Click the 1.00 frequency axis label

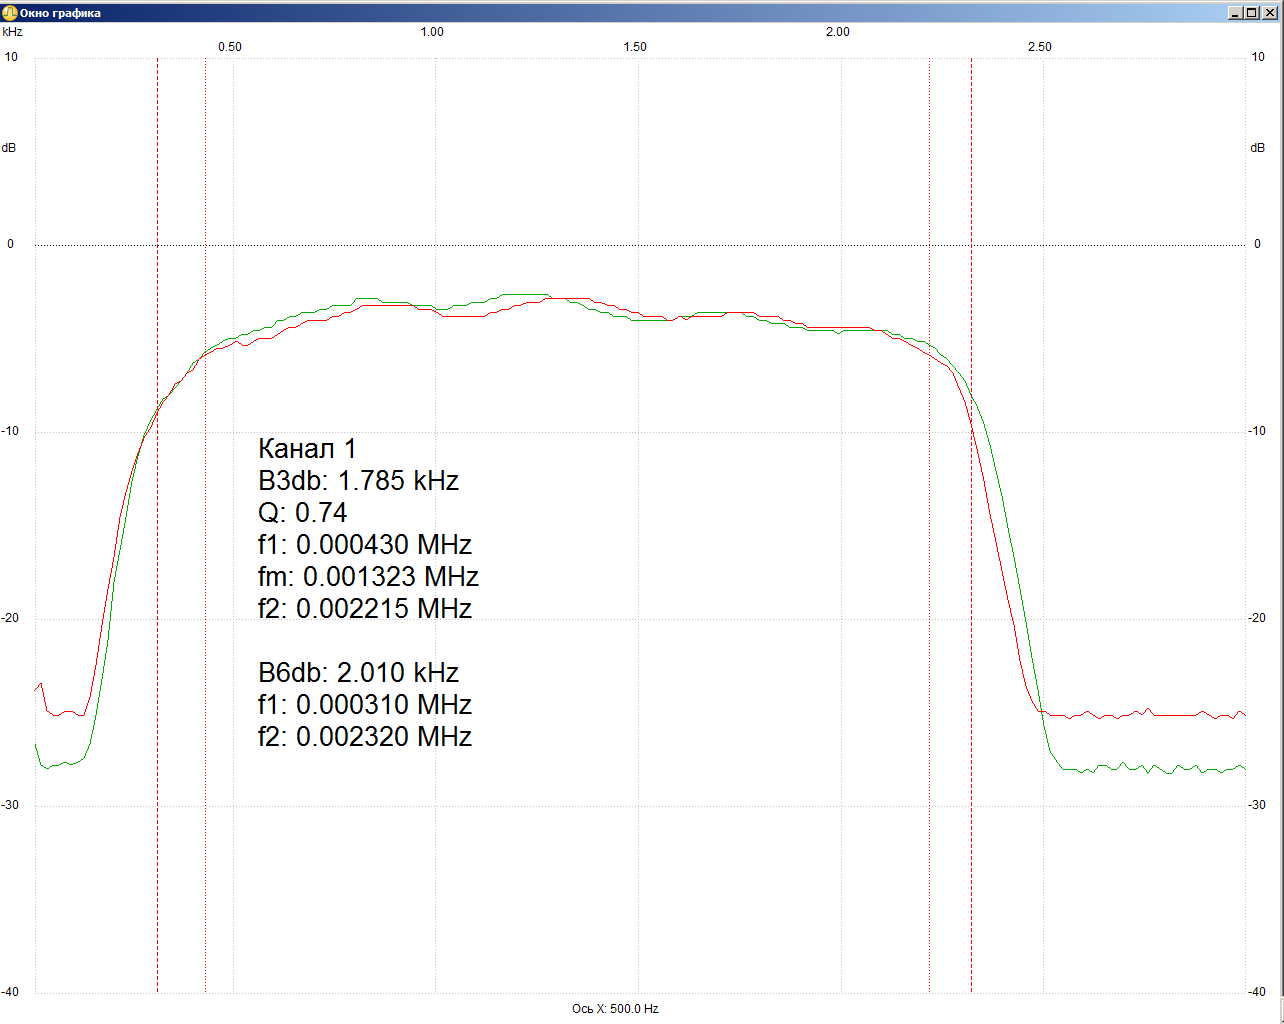point(432,32)
